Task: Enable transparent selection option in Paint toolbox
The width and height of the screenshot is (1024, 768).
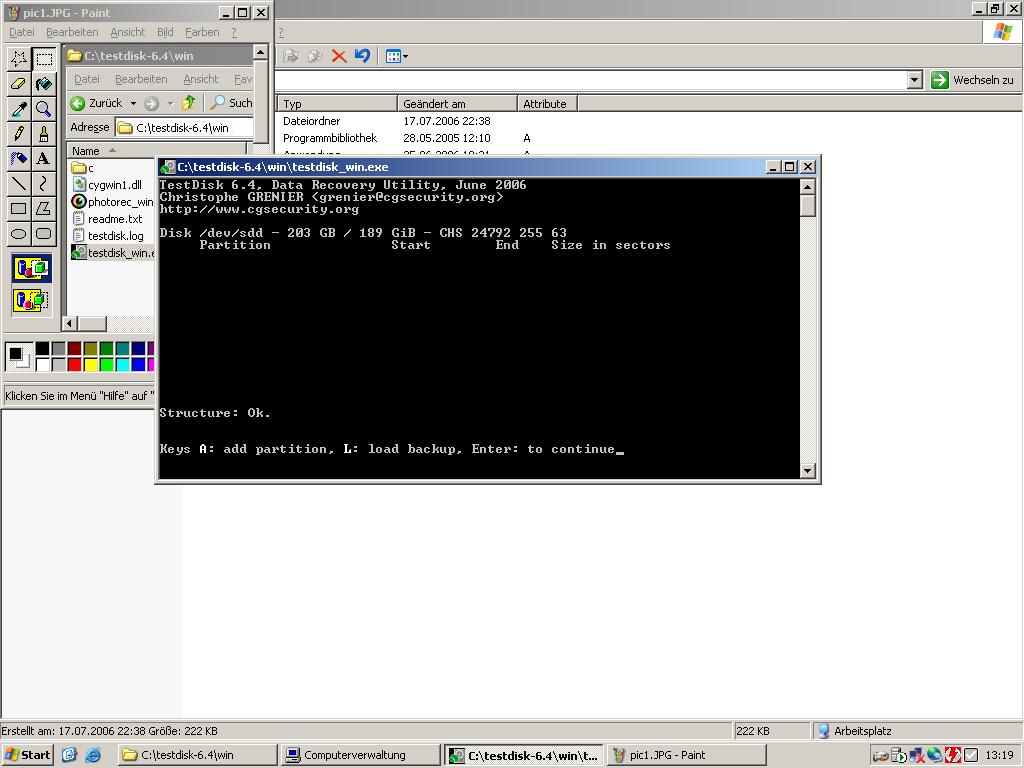Action: click(31, 300)
